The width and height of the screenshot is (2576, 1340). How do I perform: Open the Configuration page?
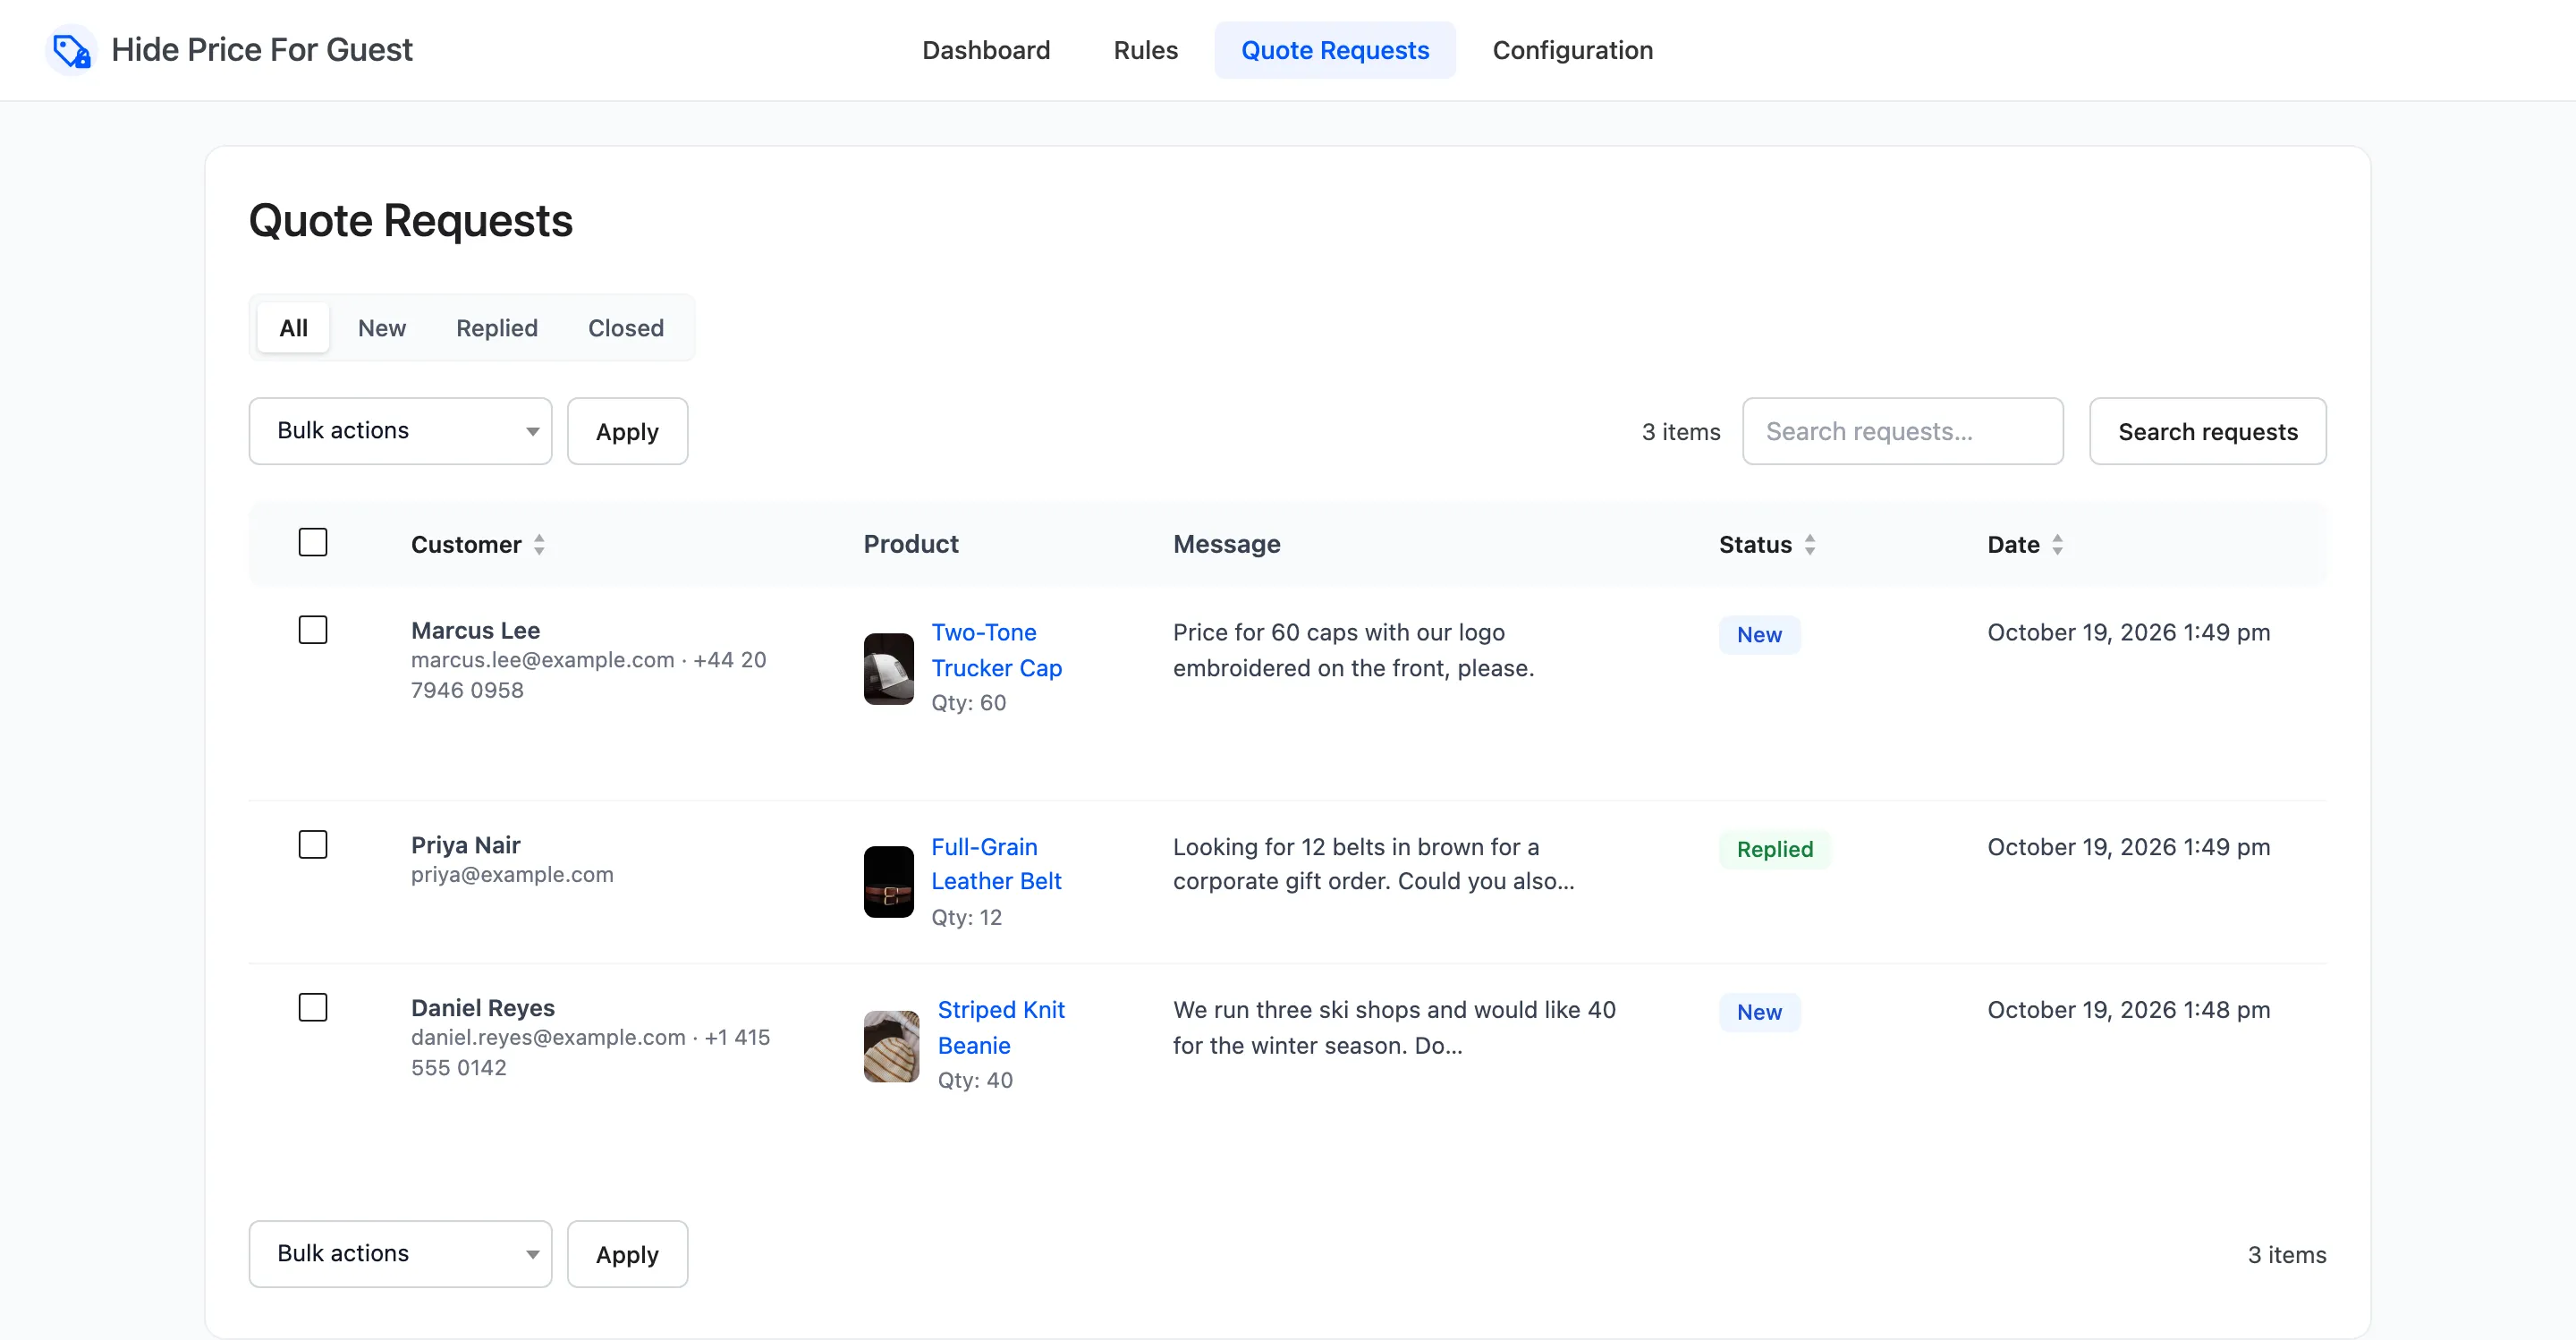click(1572, 50)
